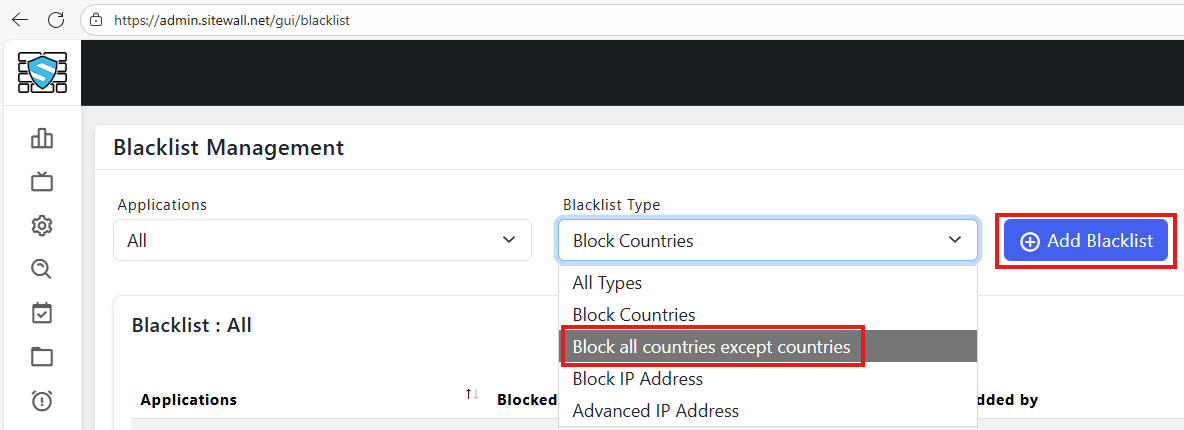The height and width of the screenshot is (430, 1184).
Task: Select the All Types option
Action: (x=607, y=283)
